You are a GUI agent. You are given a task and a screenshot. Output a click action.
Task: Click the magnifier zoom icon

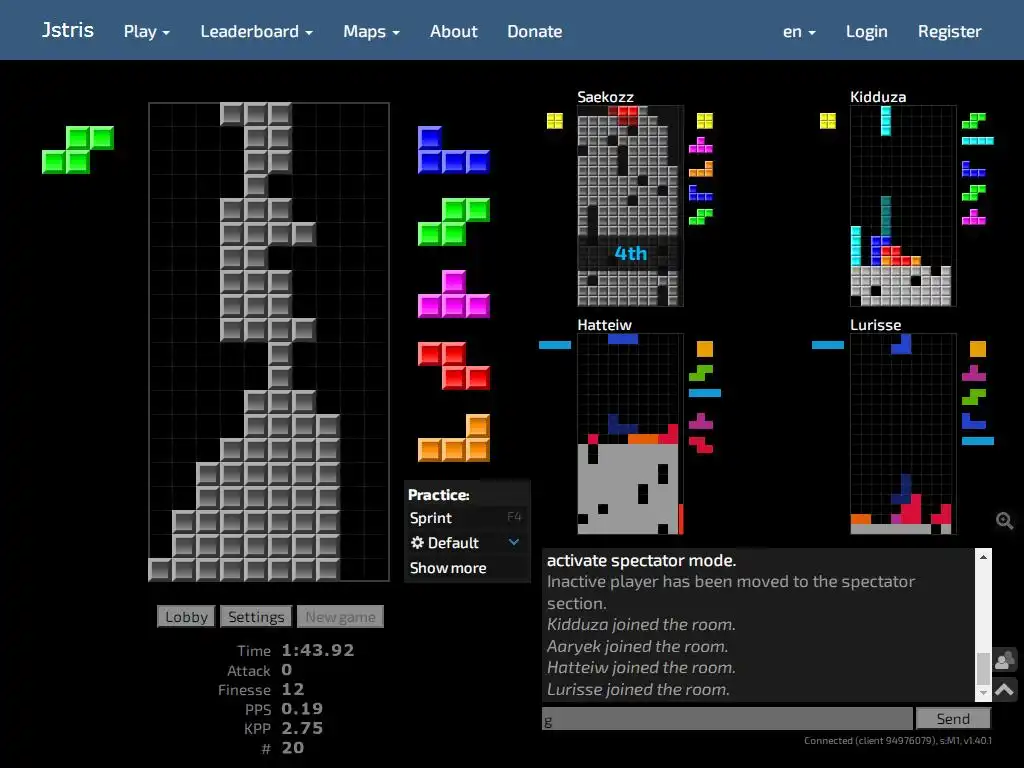click(x=1004, y=520)
